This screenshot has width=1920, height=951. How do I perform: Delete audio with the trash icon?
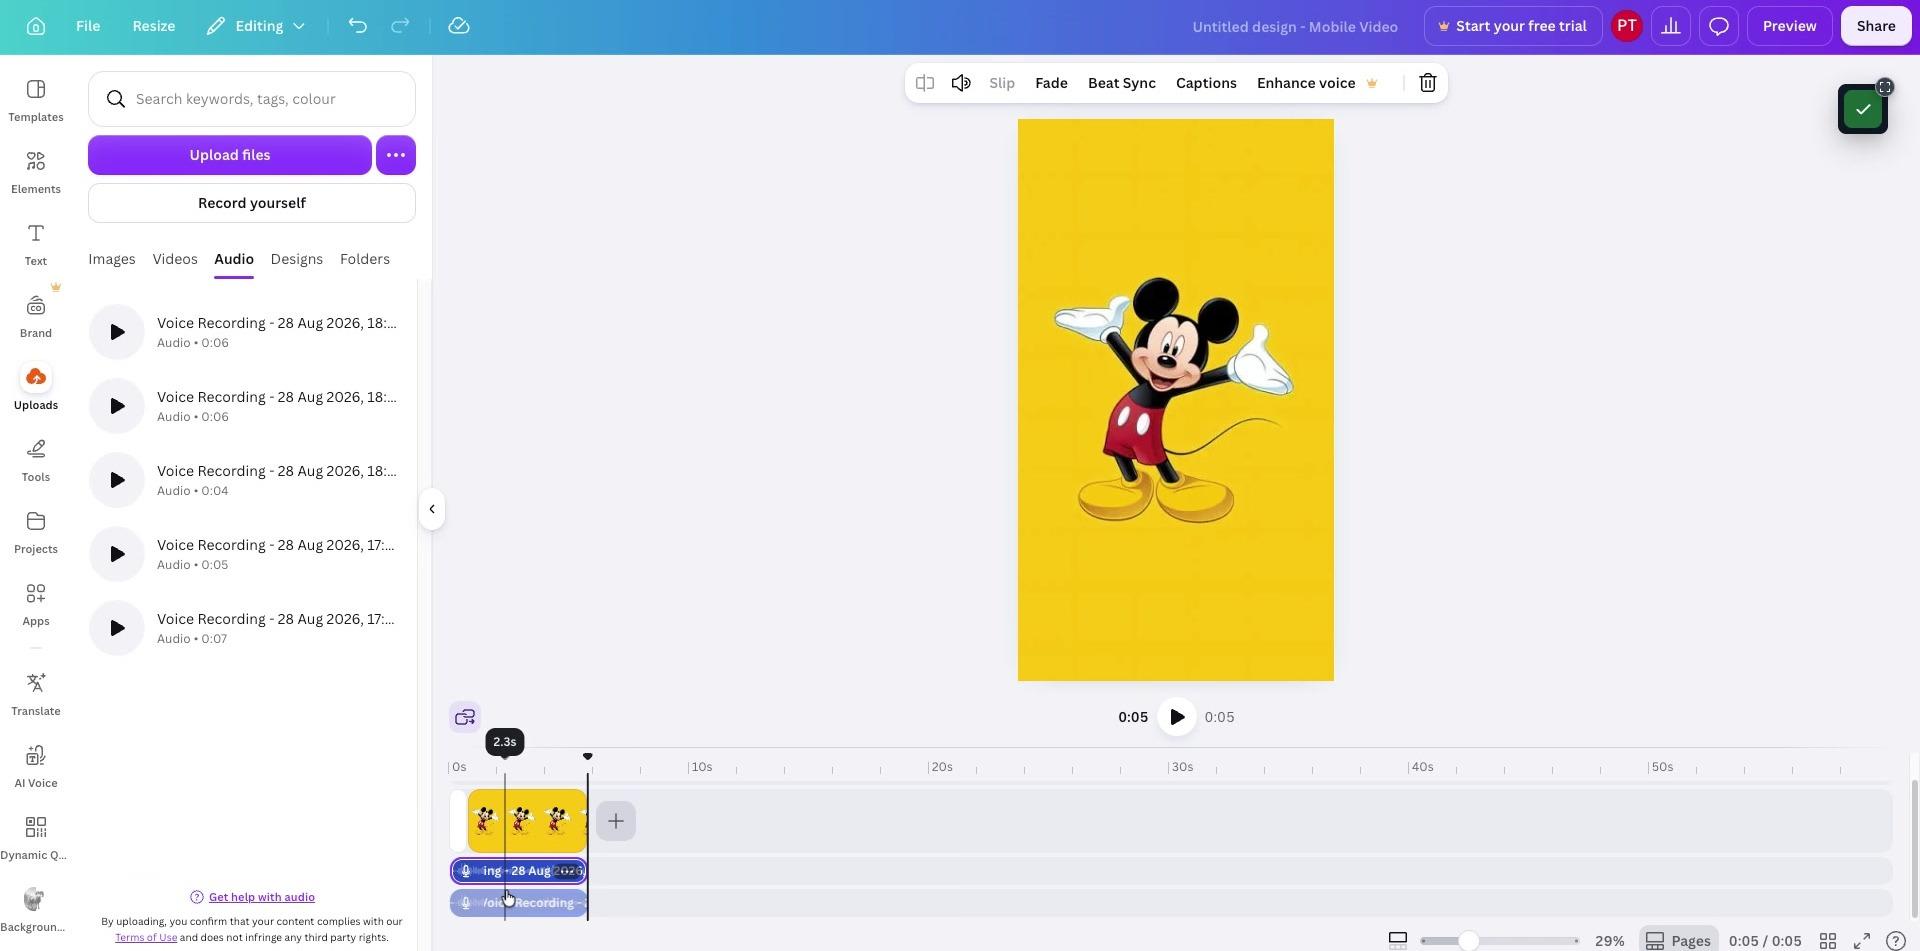pos(1428,83)
